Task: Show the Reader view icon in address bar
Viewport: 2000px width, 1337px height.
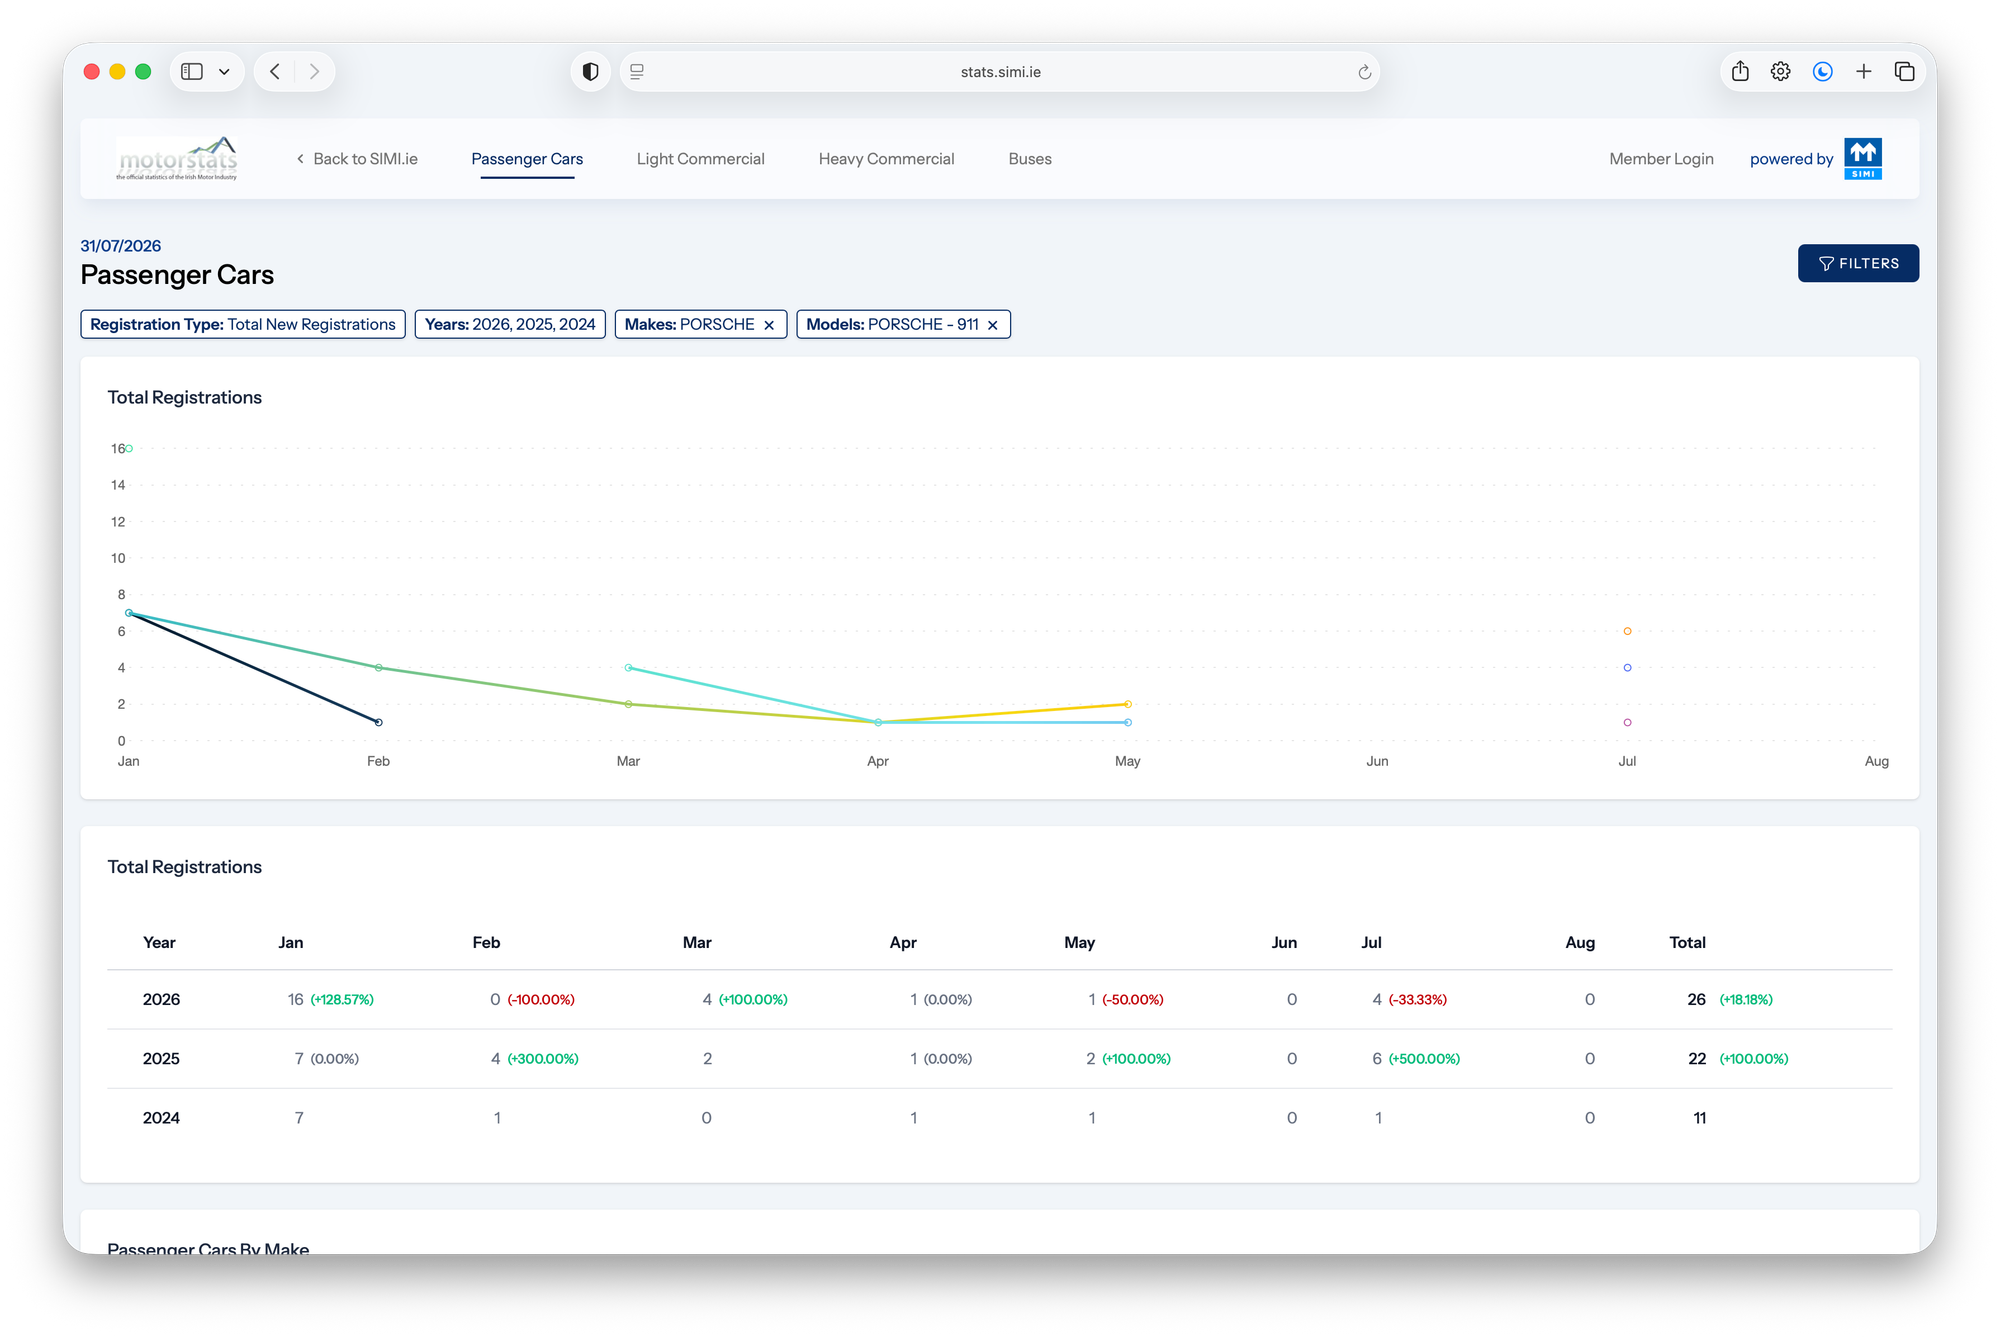Action: (x=637, y=72)
